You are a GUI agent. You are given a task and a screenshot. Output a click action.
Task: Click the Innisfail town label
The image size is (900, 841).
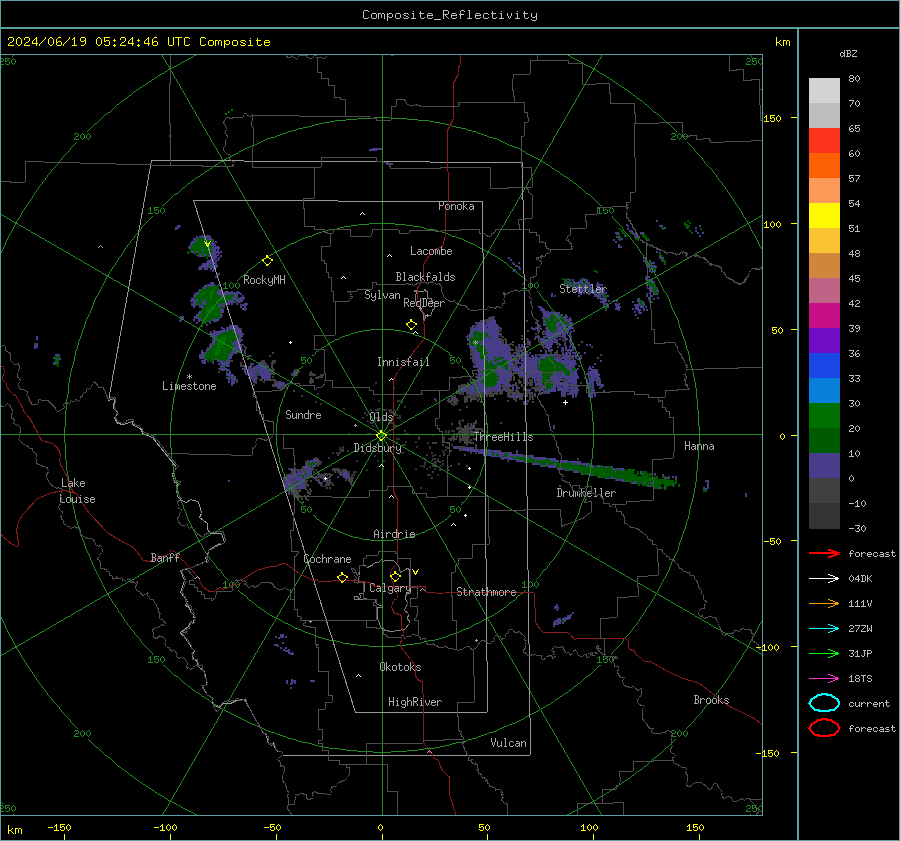403,362
